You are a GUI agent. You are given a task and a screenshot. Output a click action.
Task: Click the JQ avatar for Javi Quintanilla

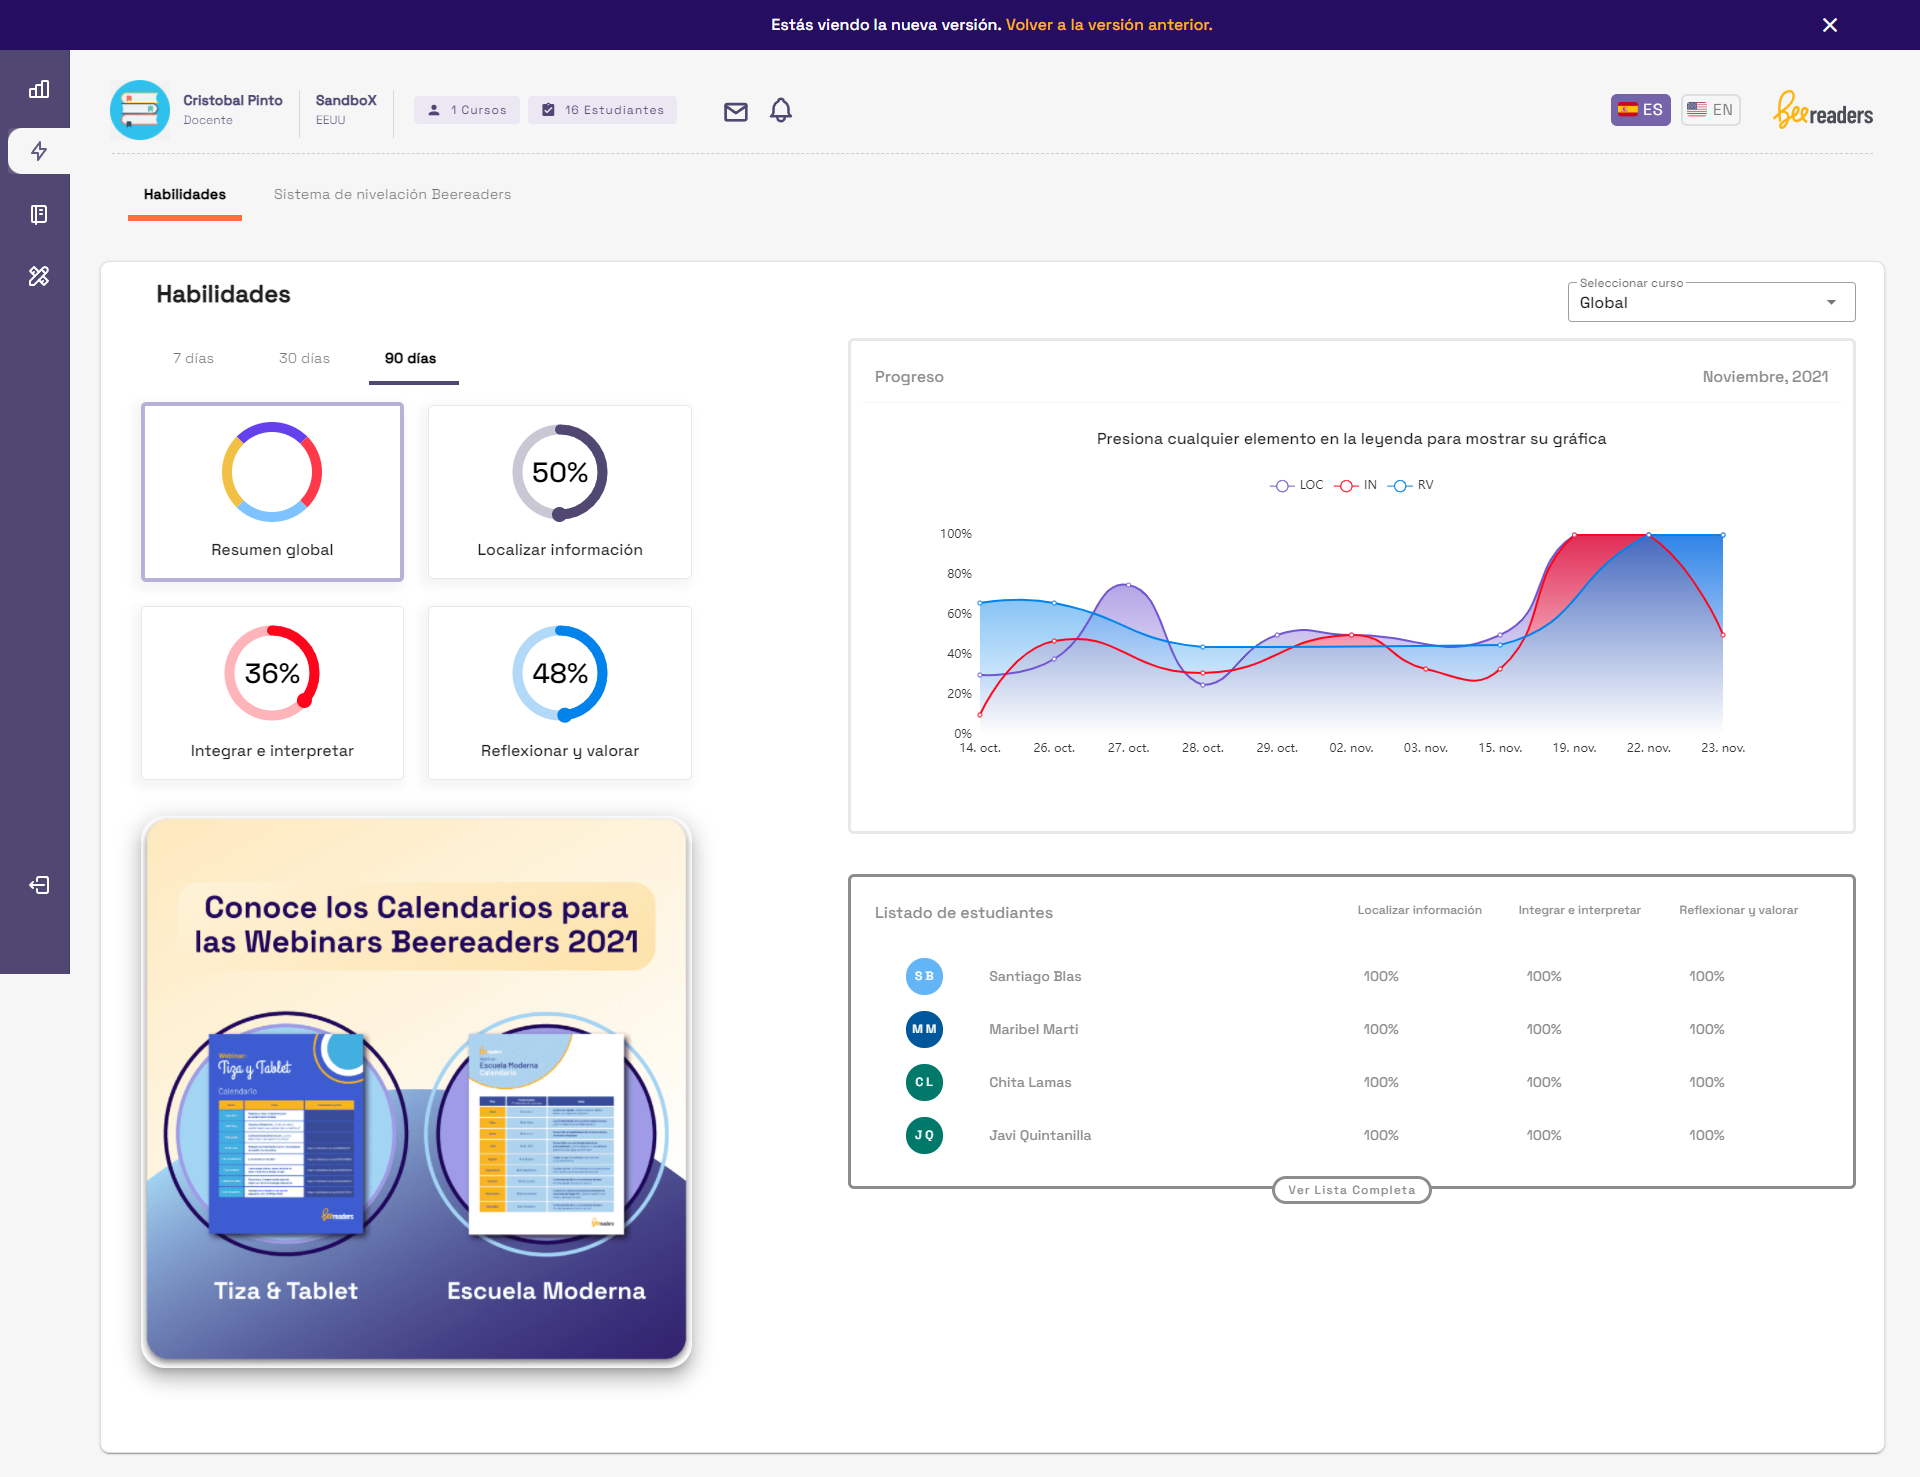924,1135
